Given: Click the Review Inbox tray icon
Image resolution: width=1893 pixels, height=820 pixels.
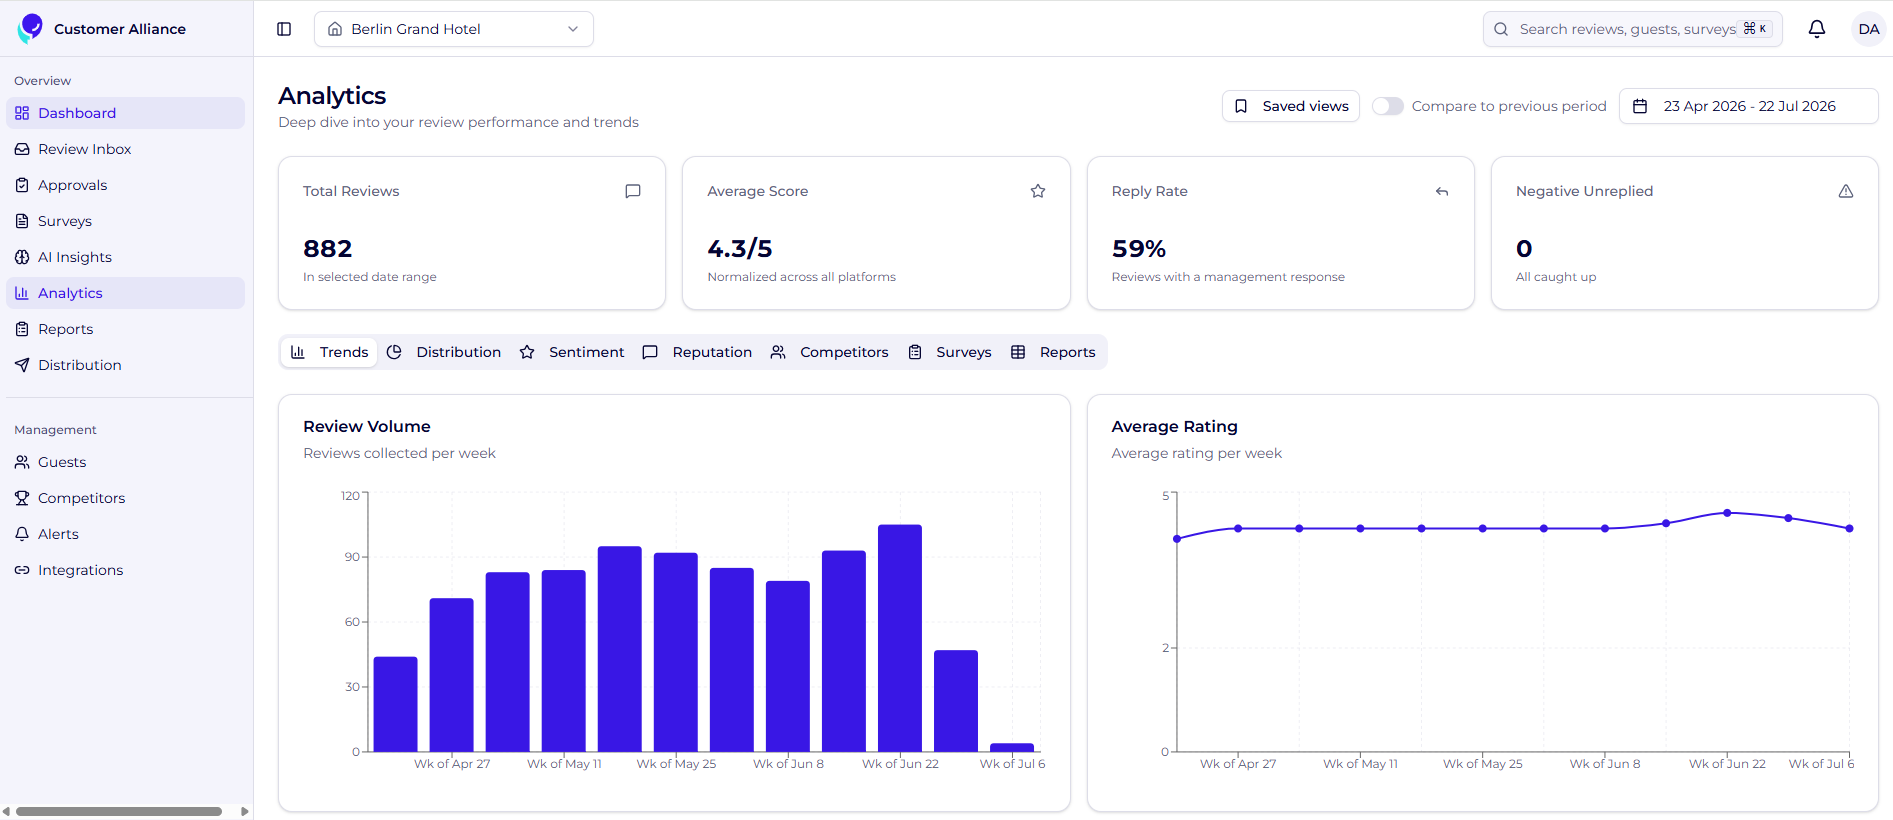Looking at the screenshot, I should tap(22, 149).
